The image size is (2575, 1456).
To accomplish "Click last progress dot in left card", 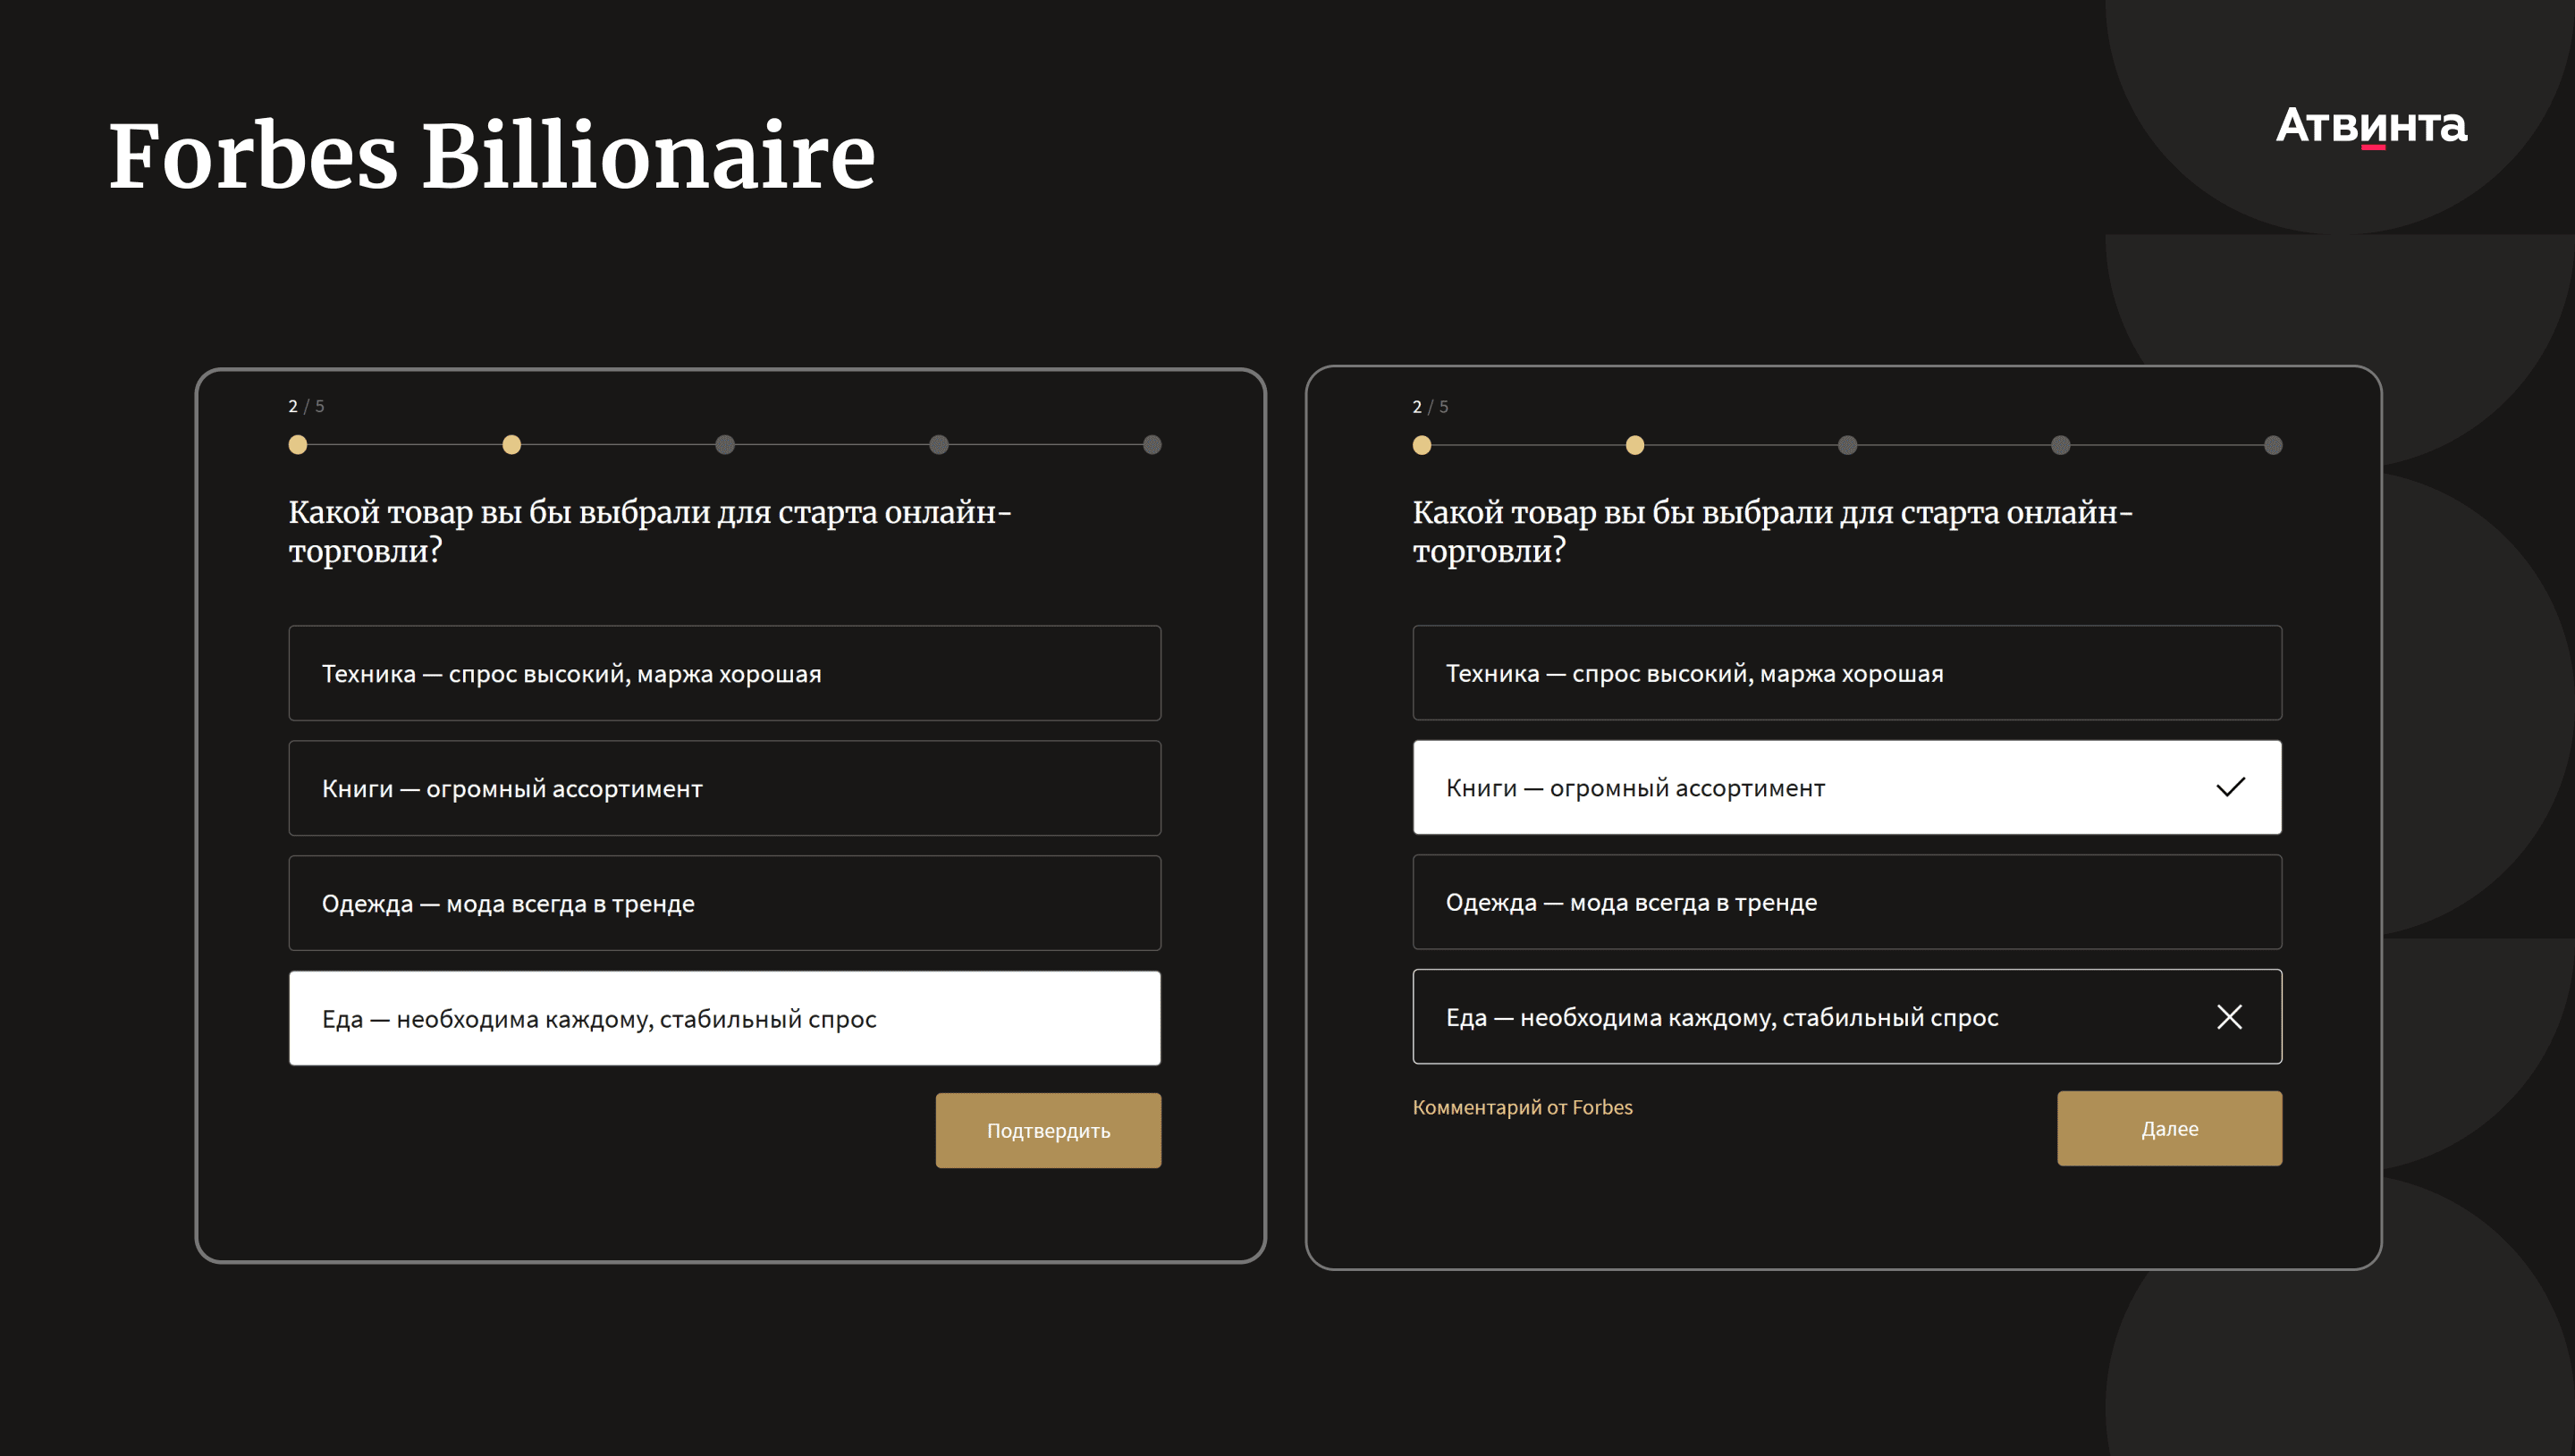I will click(x=1152, y=445).
